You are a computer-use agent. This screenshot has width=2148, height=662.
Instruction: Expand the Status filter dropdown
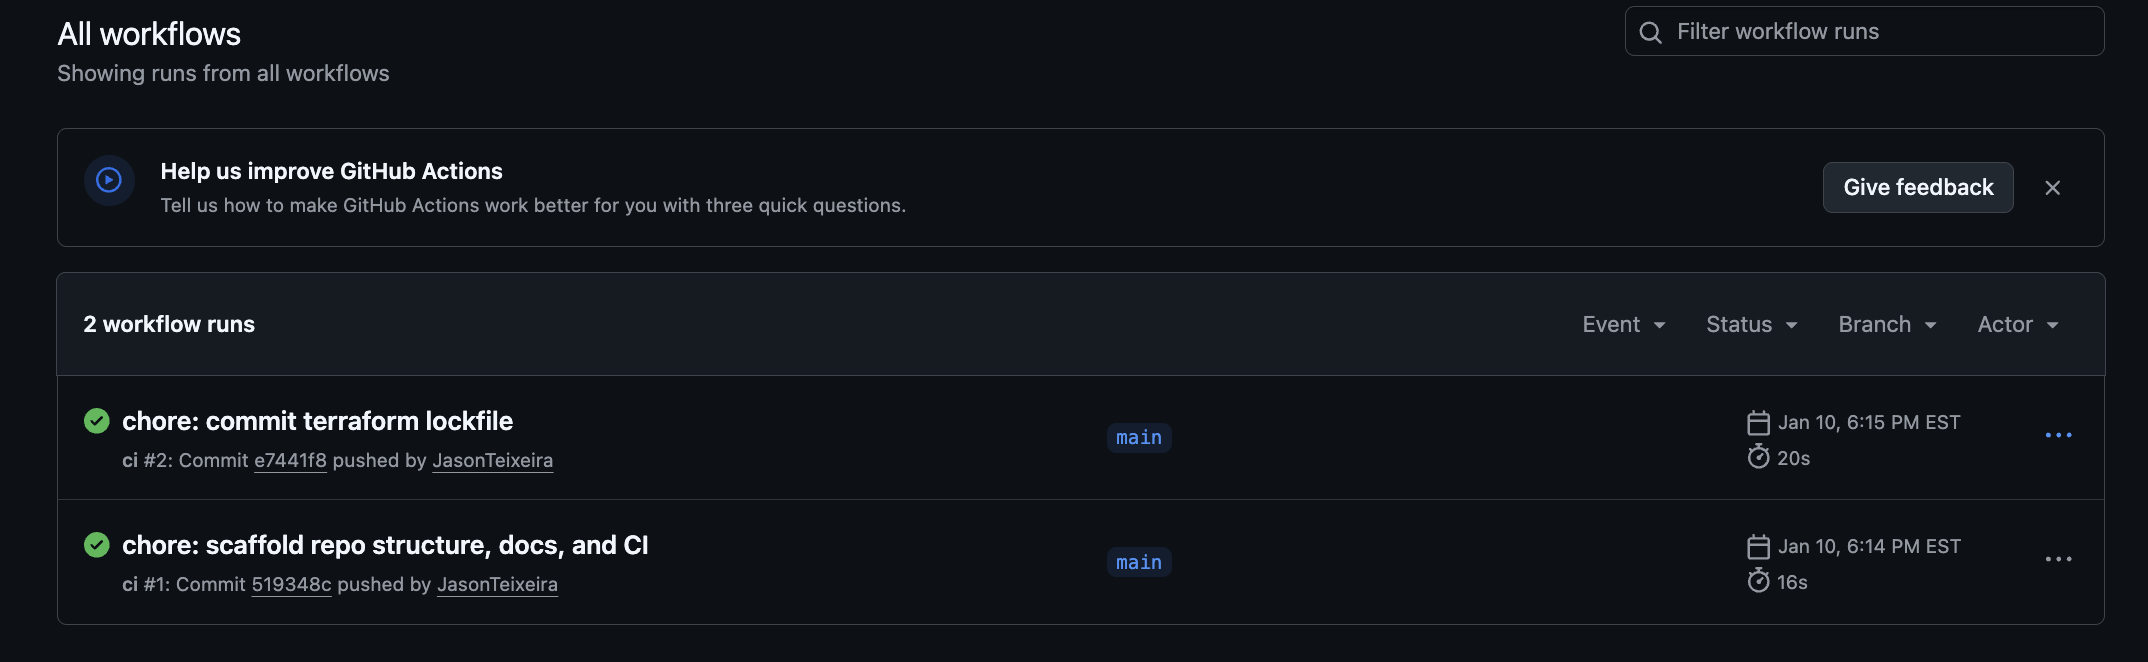click(1751, 325)
